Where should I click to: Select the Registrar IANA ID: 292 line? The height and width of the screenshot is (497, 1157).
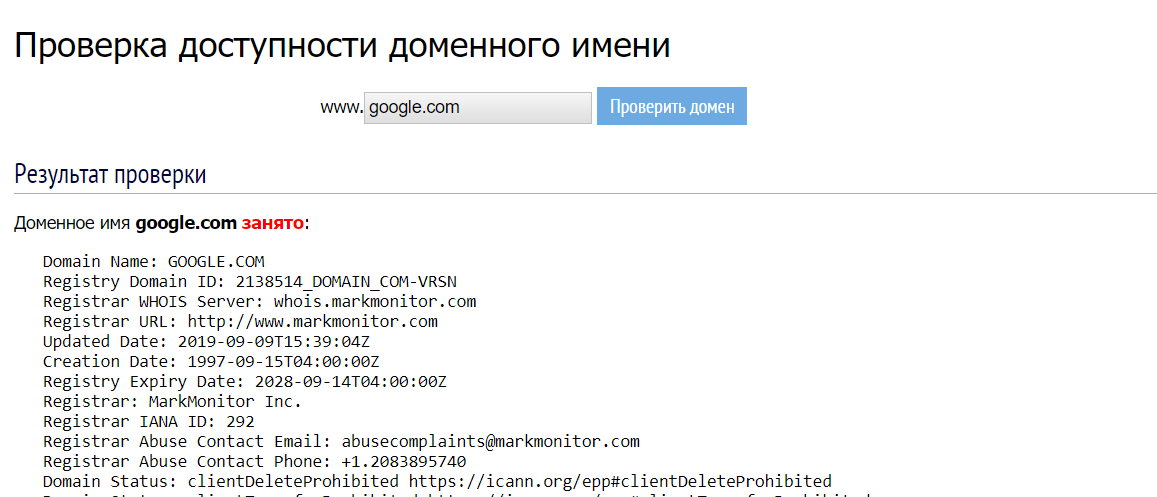coord(148,422)
